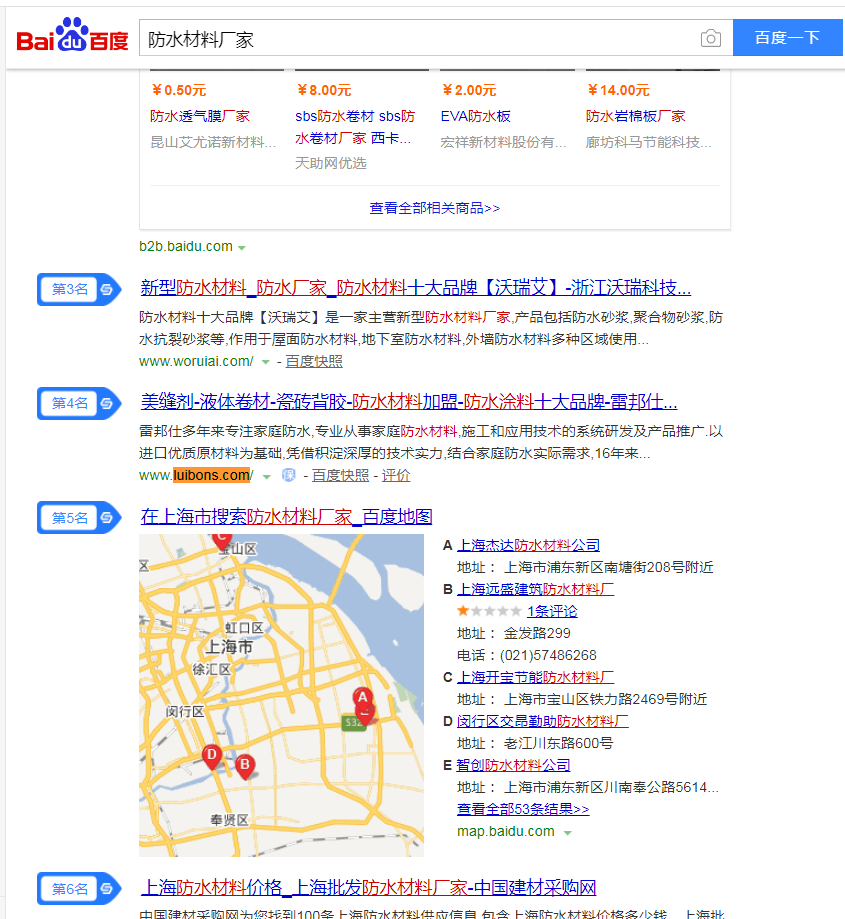Click seller name 昆山艾尤诺新材料...
Viewport: 845px width, 919px height.
213,142
